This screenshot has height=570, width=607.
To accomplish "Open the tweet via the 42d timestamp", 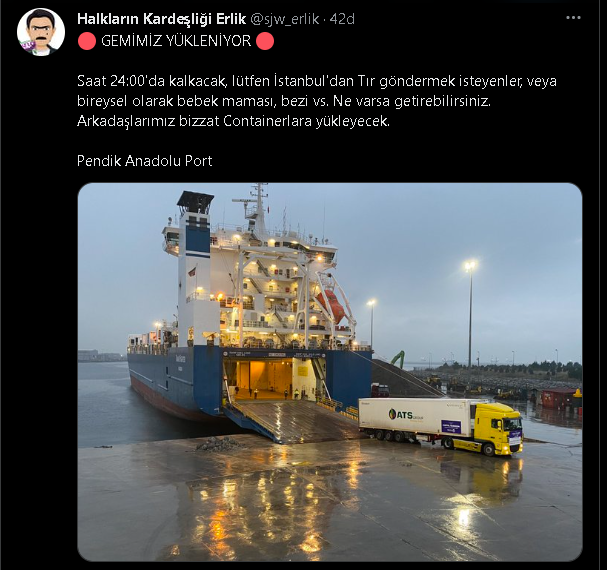I will (342, 19).
